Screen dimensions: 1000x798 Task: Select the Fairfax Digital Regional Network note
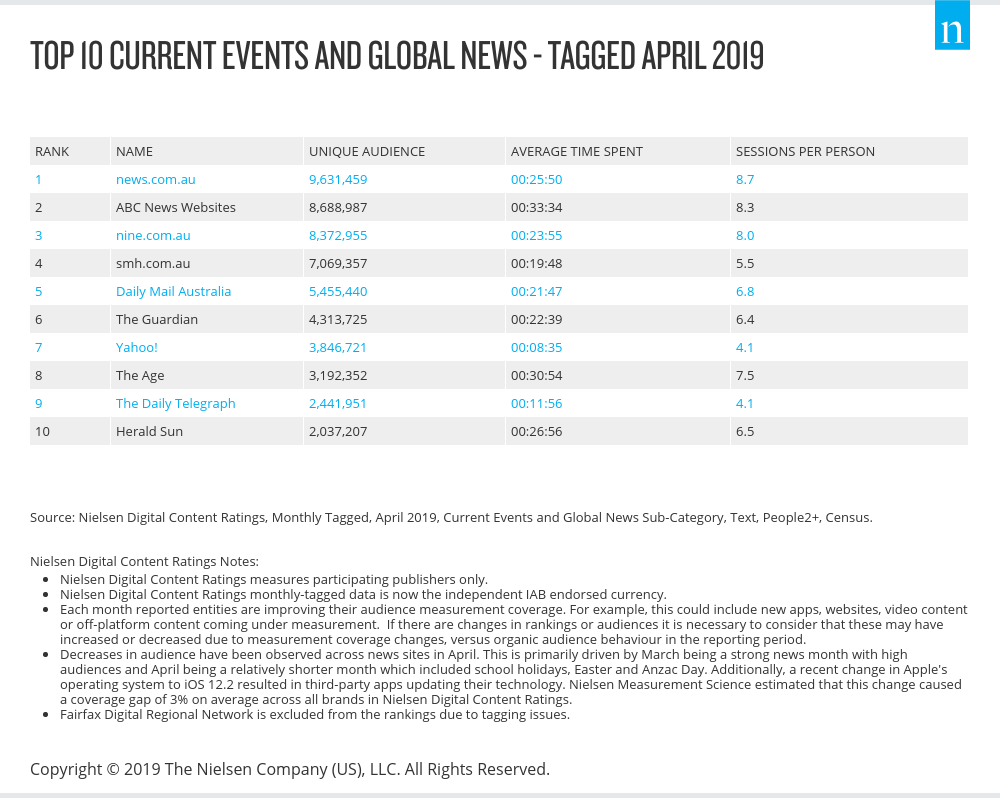[x=315, y=714]
